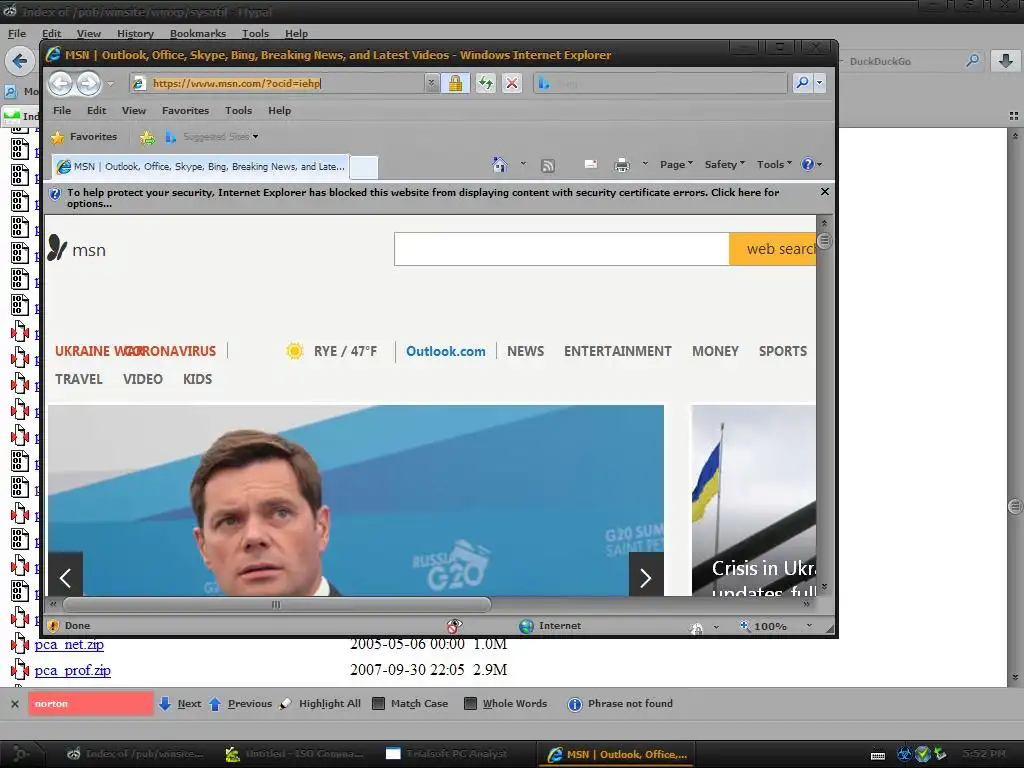Open recent pages dropdown beside the forward button
Image resolution: width=1024 pixels, height=768 pixels.
110,84
